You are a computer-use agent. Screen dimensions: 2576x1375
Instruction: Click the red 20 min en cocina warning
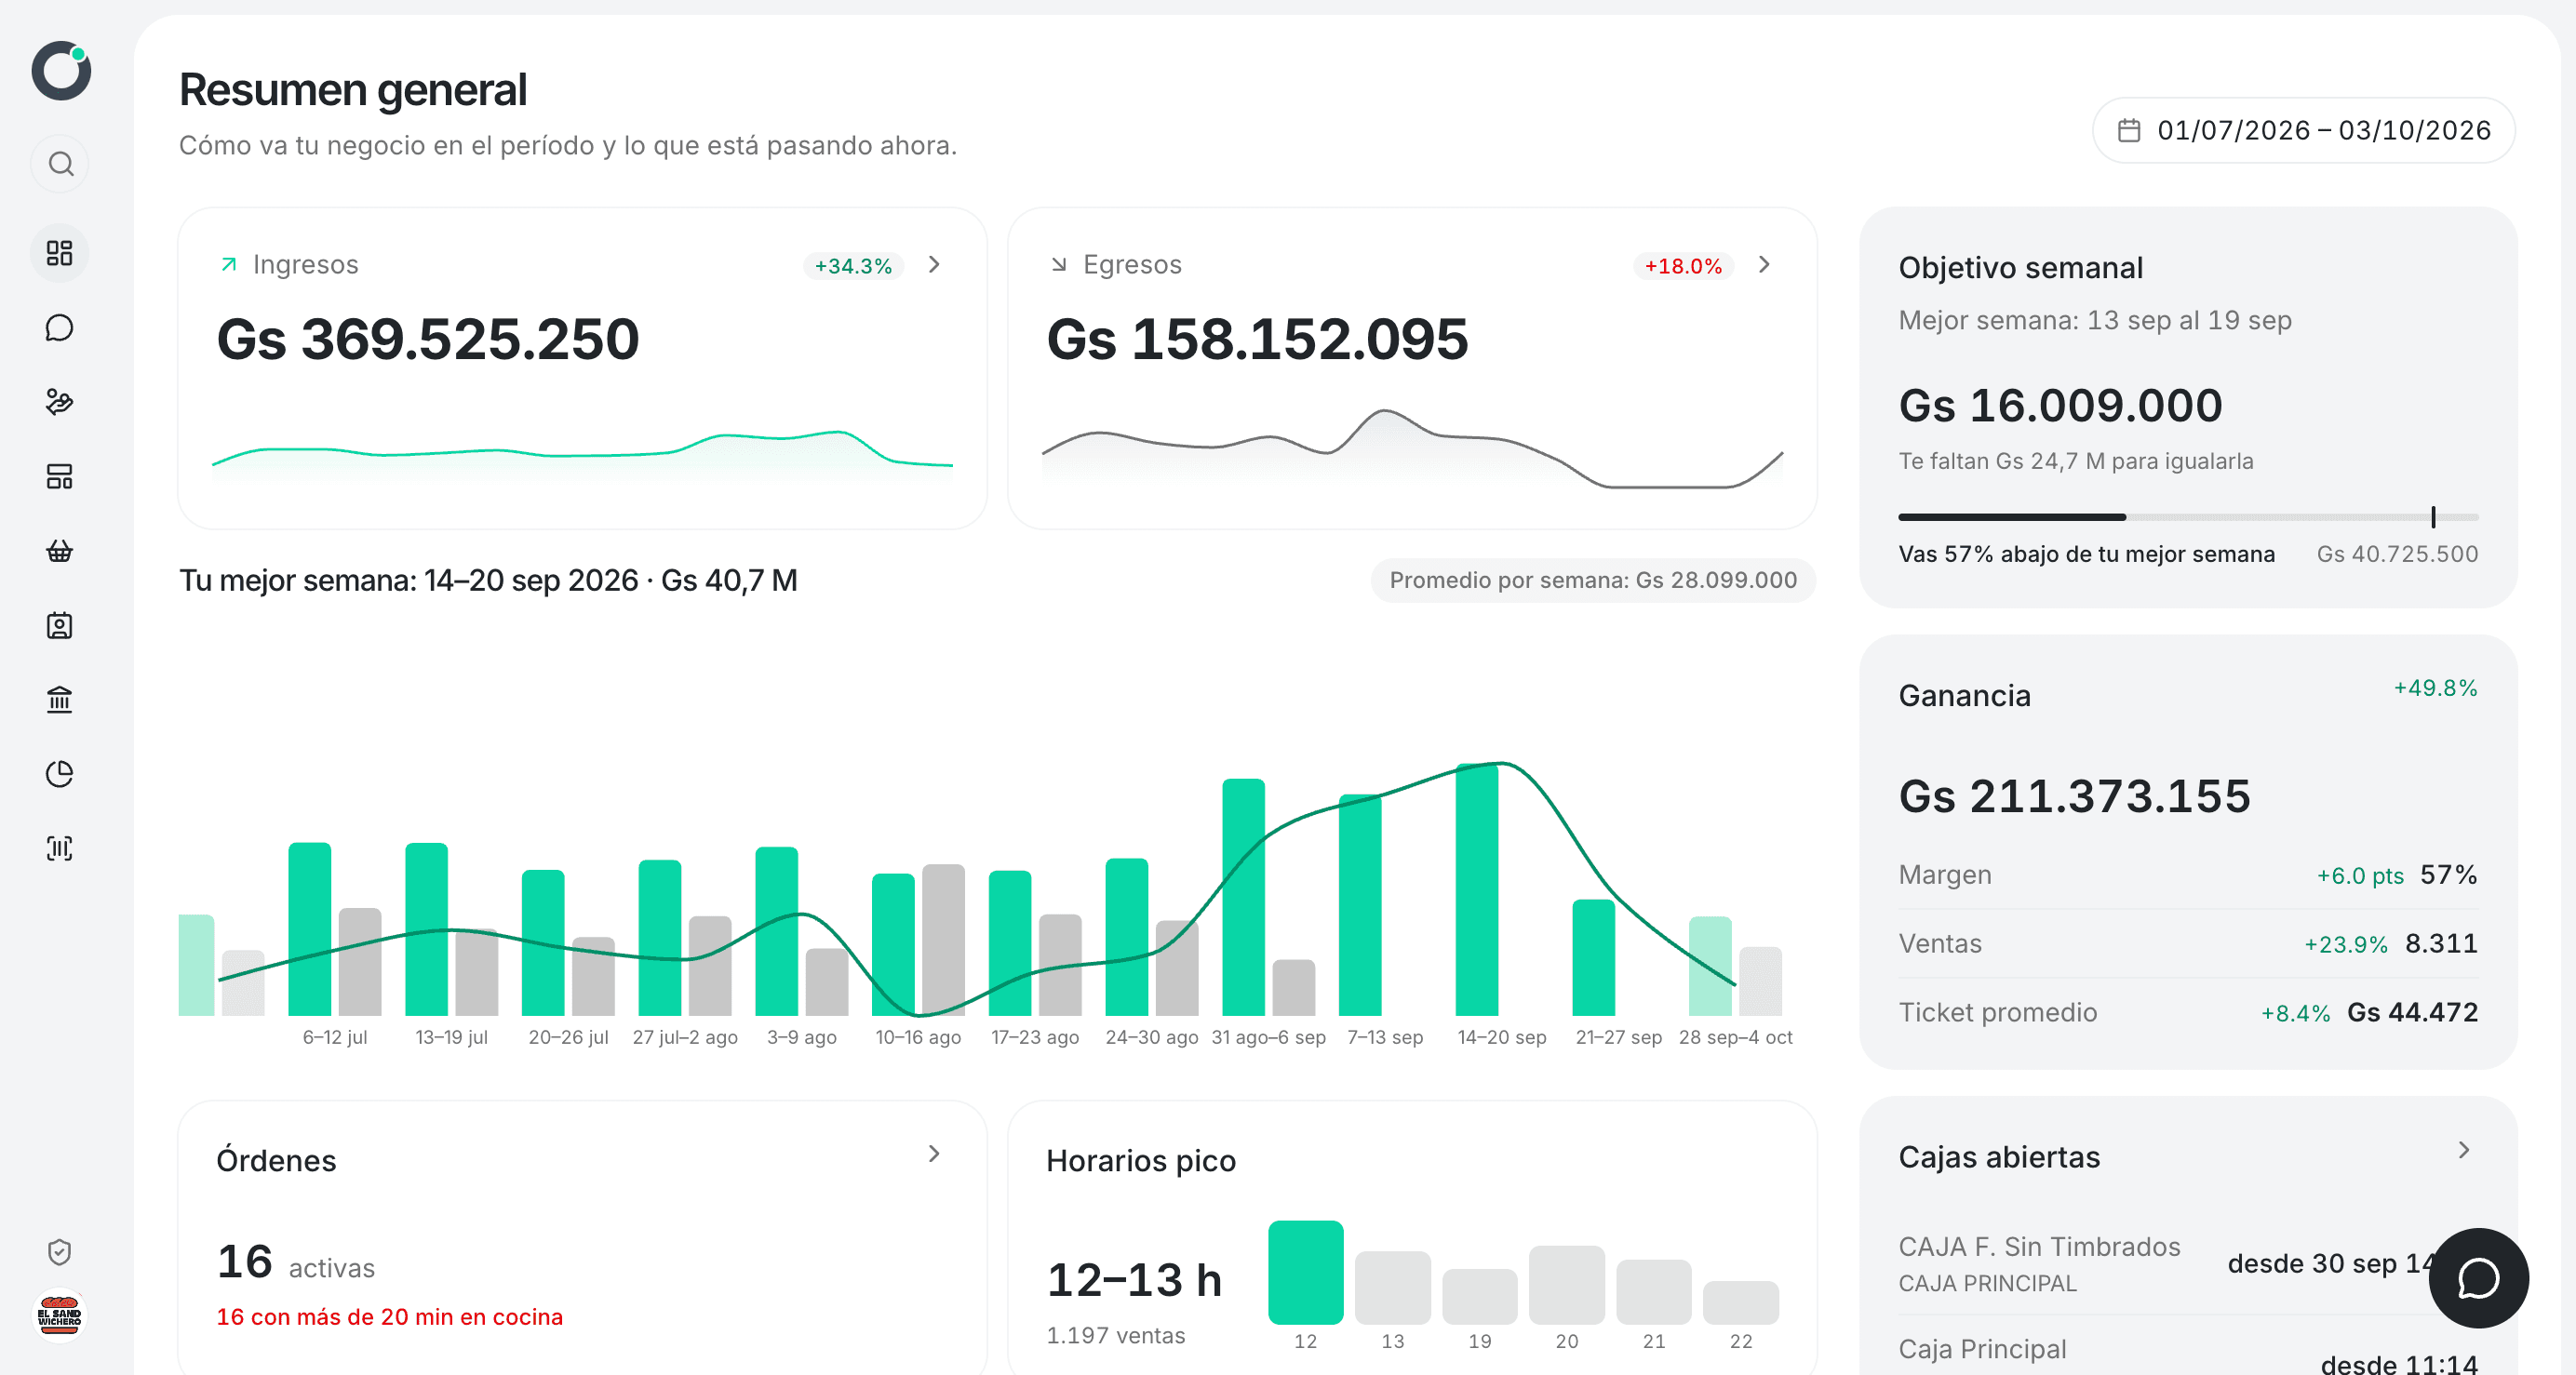390,1317
